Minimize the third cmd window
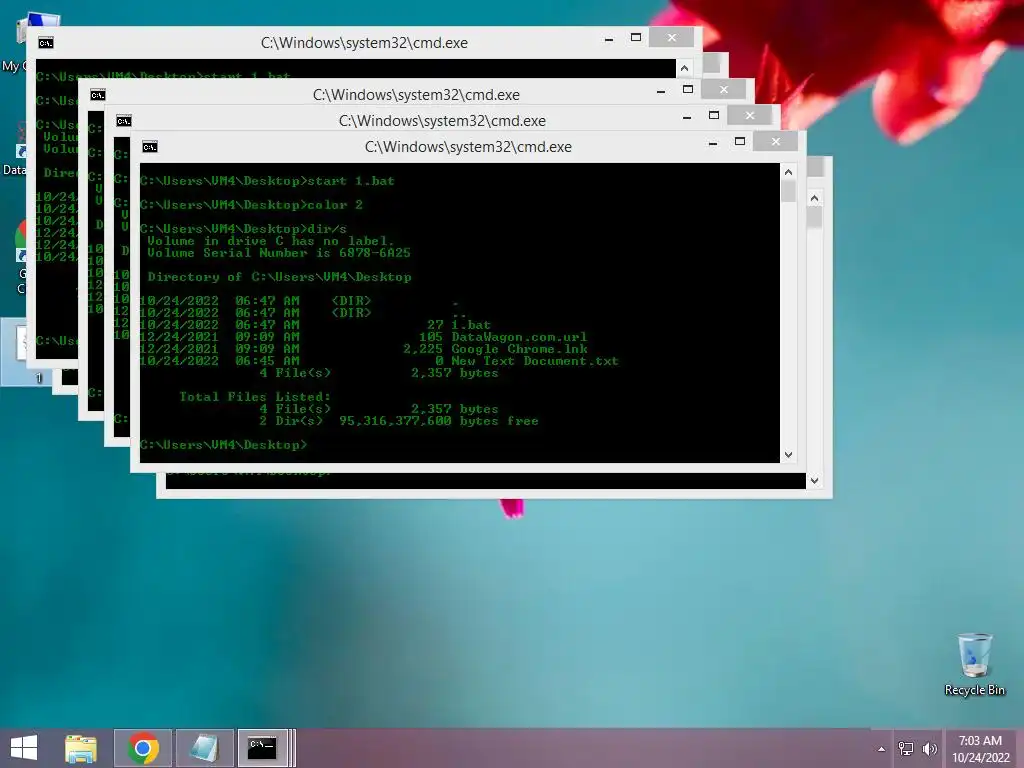 [x=661, y=90]
